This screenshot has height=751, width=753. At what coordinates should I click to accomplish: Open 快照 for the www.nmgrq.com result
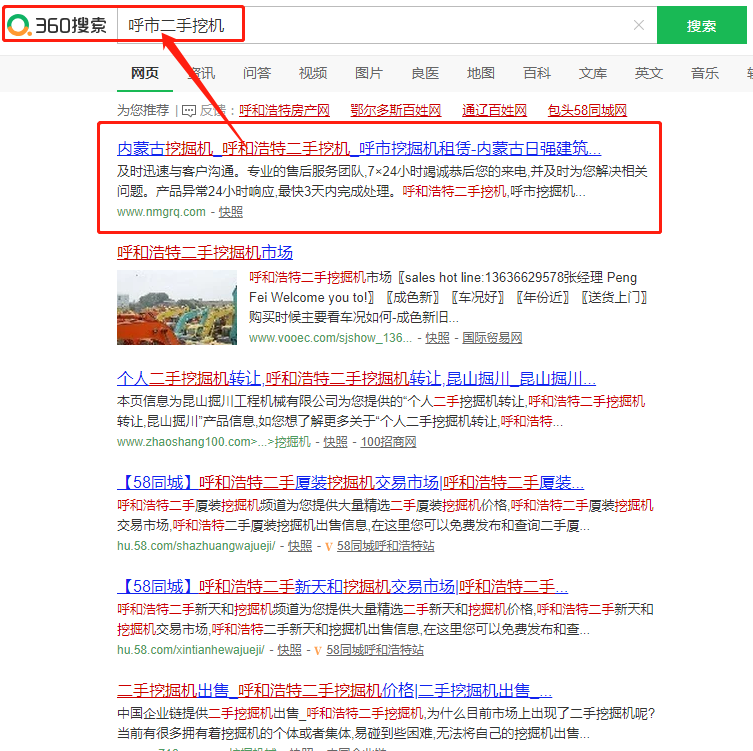231,212
